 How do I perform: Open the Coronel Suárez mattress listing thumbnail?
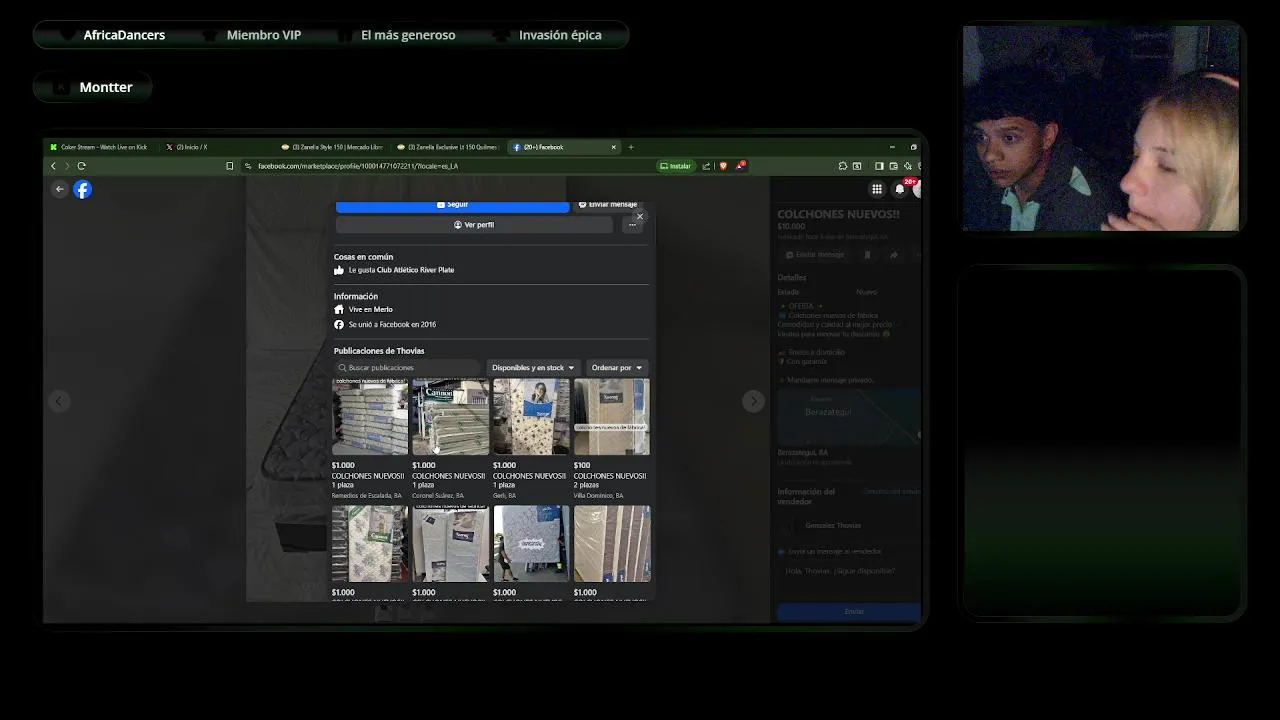[x=450, y=417]
